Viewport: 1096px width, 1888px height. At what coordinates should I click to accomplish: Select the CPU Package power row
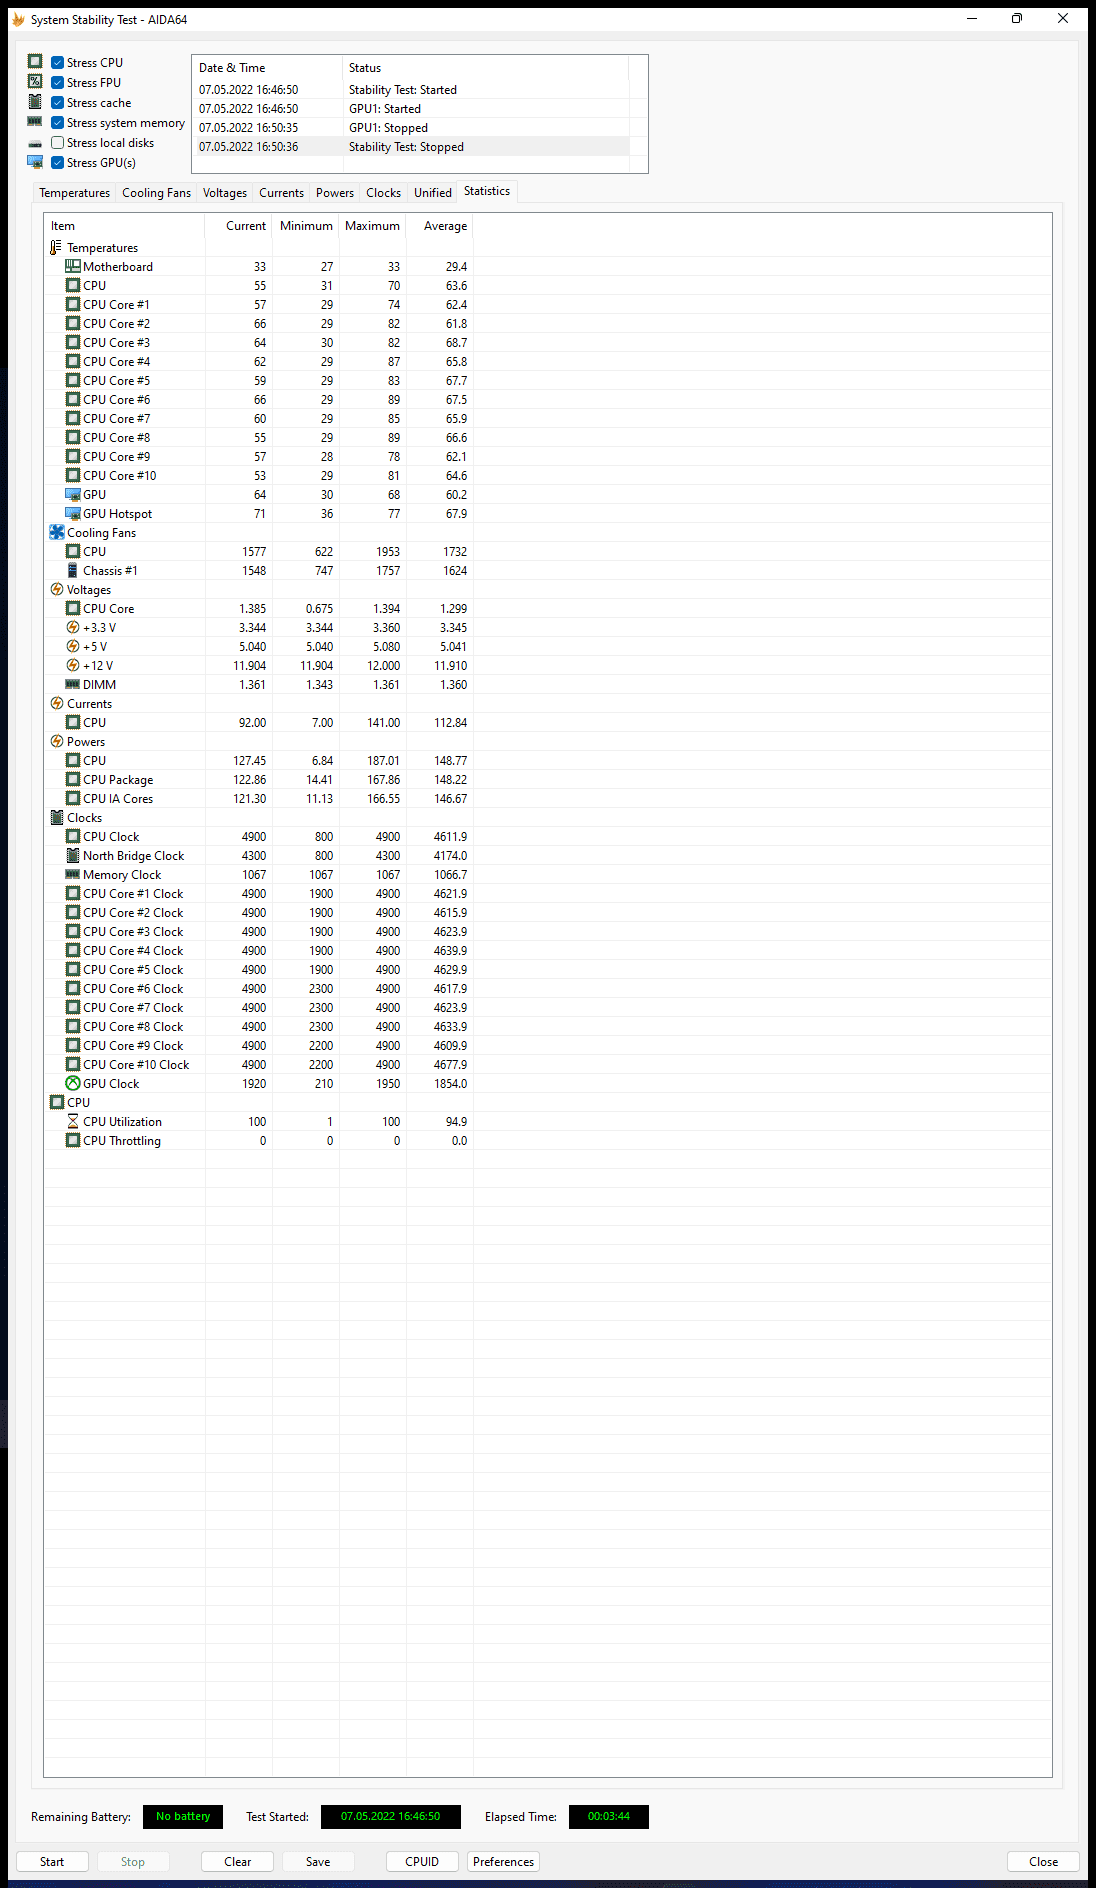(x=259, y=779)
